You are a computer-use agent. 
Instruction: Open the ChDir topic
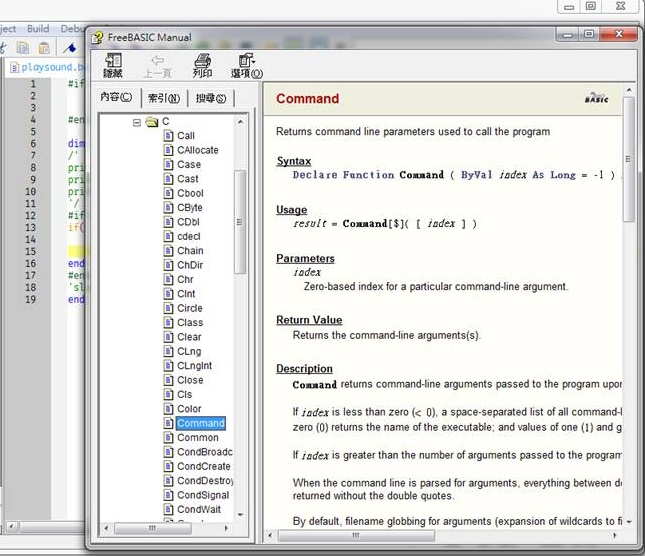click(190, 265)
